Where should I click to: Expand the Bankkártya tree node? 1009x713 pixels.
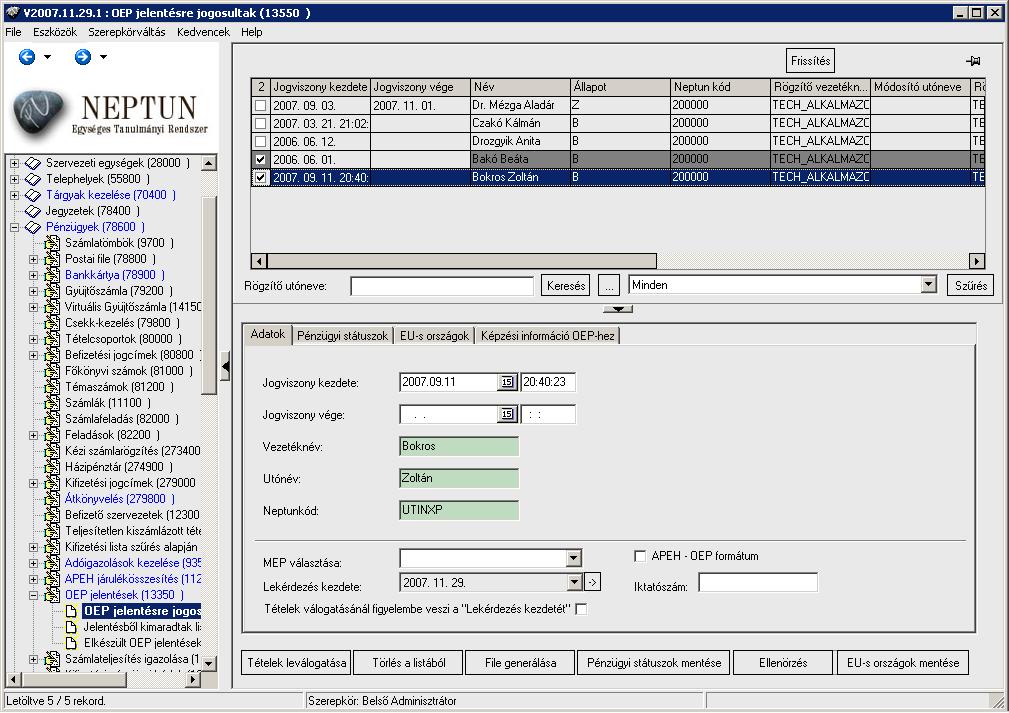33,275
